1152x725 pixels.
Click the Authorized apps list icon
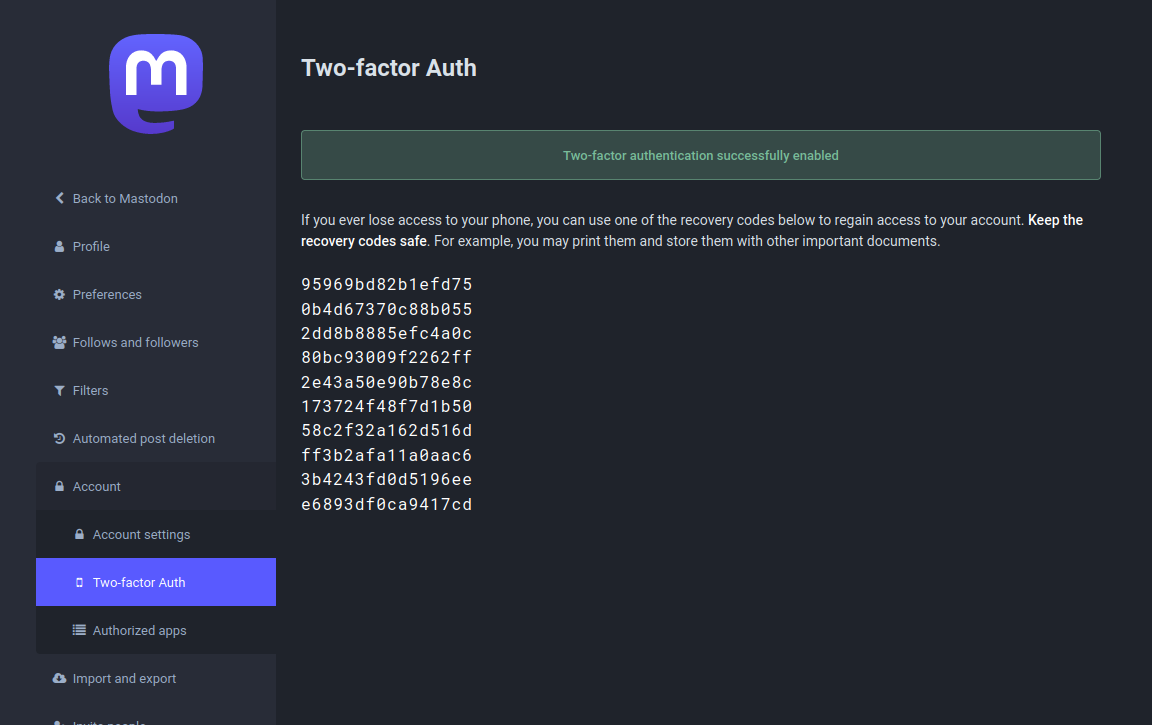coord(79,630)
